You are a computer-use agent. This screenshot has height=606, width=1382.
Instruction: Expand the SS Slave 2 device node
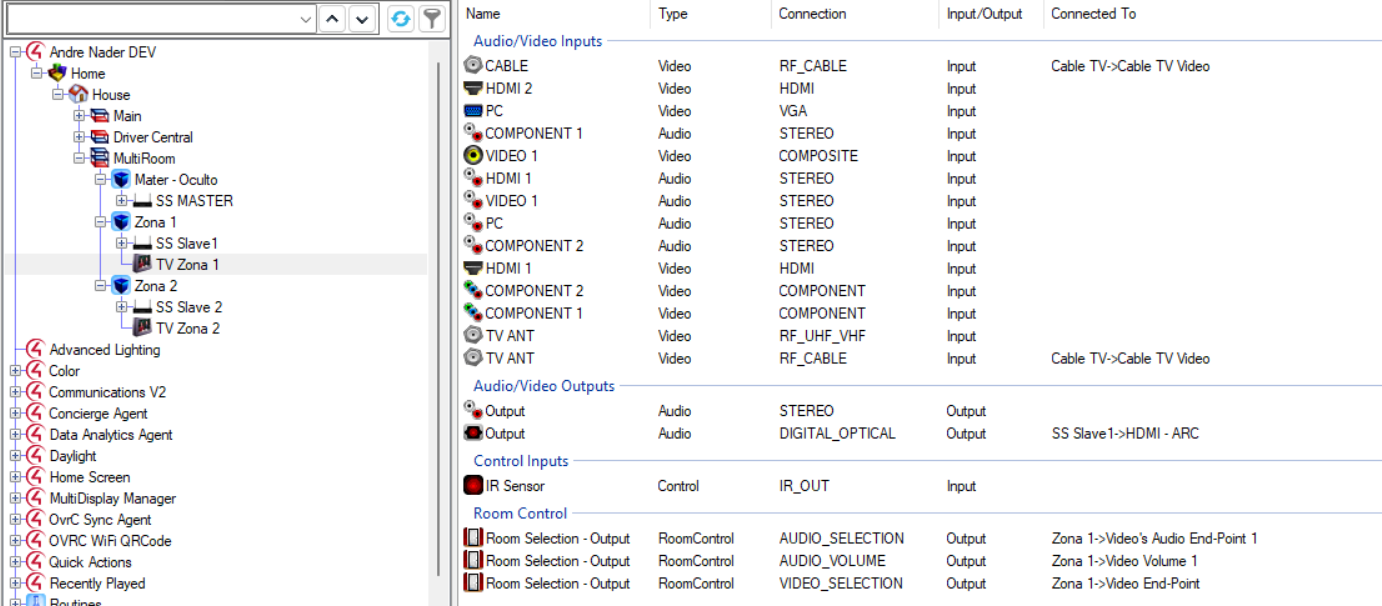pos(121,307)
